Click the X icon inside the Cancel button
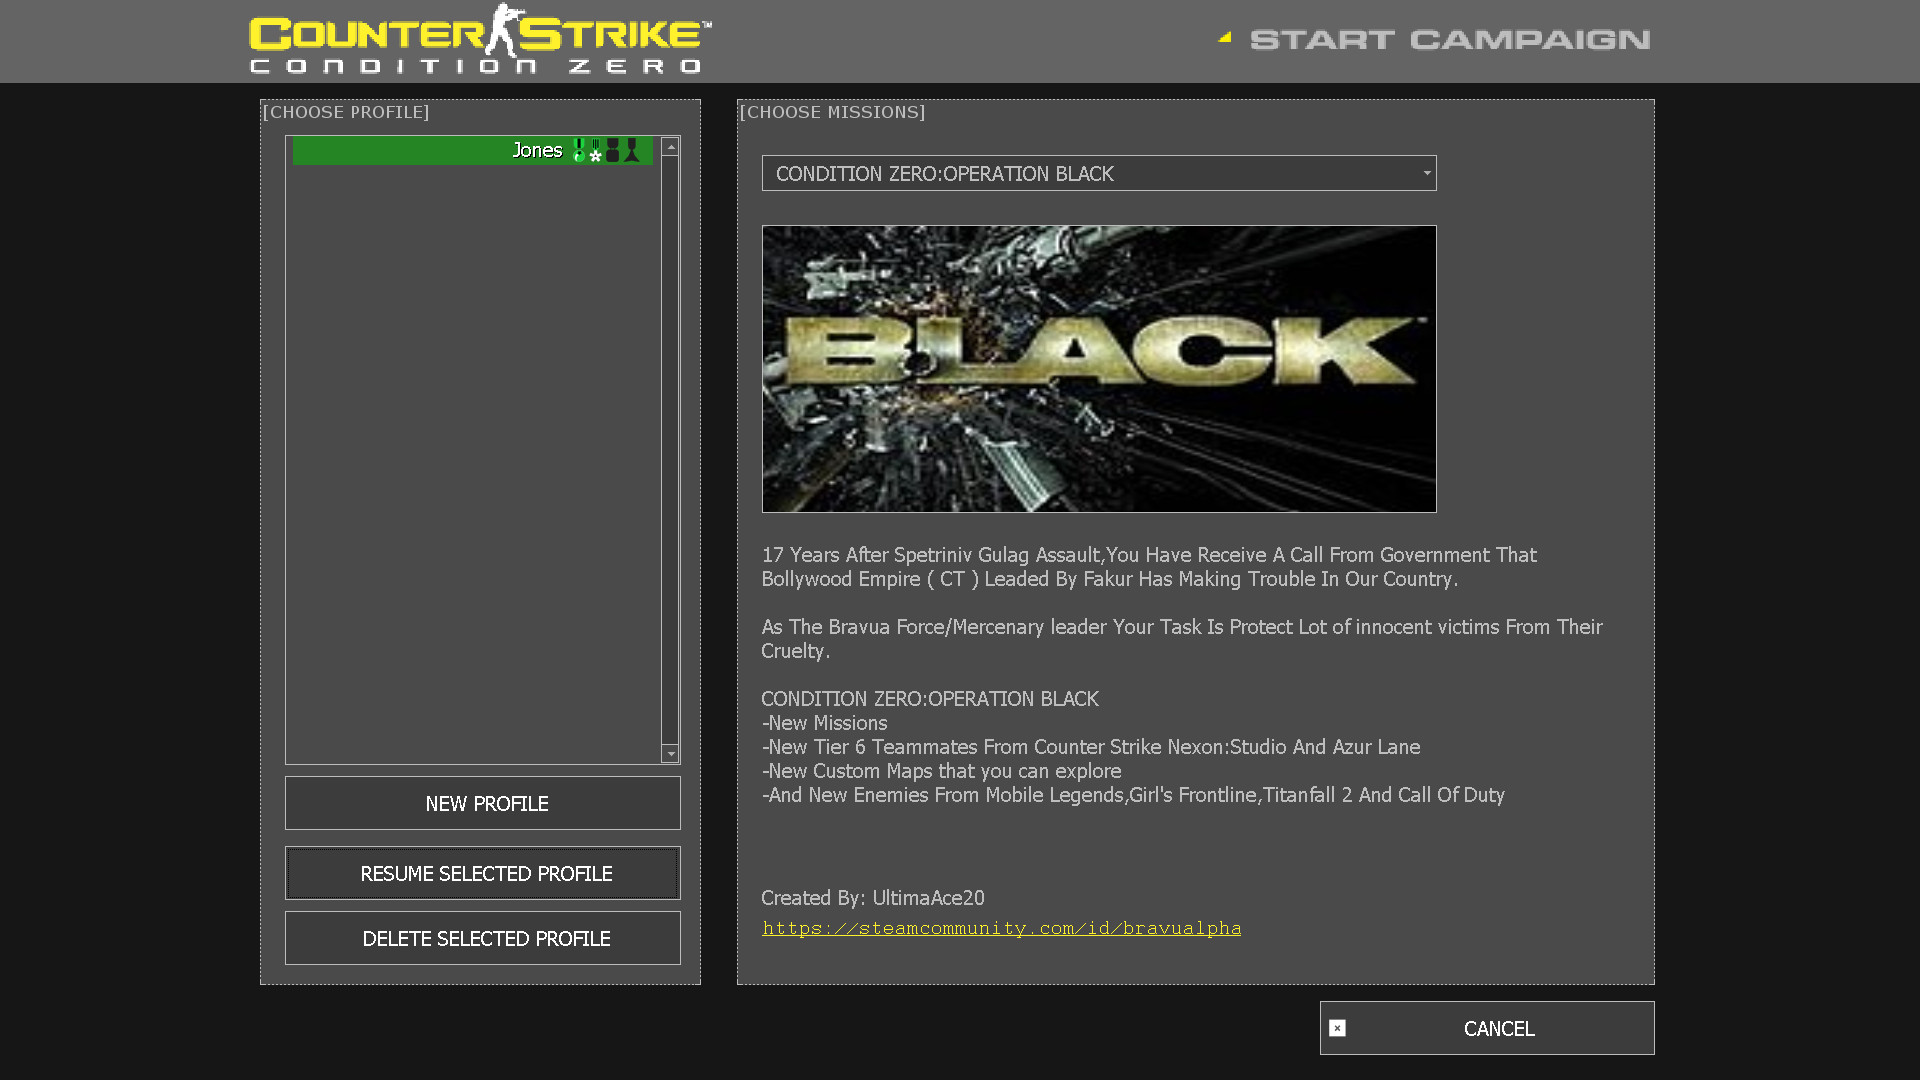 [x=1337, y=1027]
